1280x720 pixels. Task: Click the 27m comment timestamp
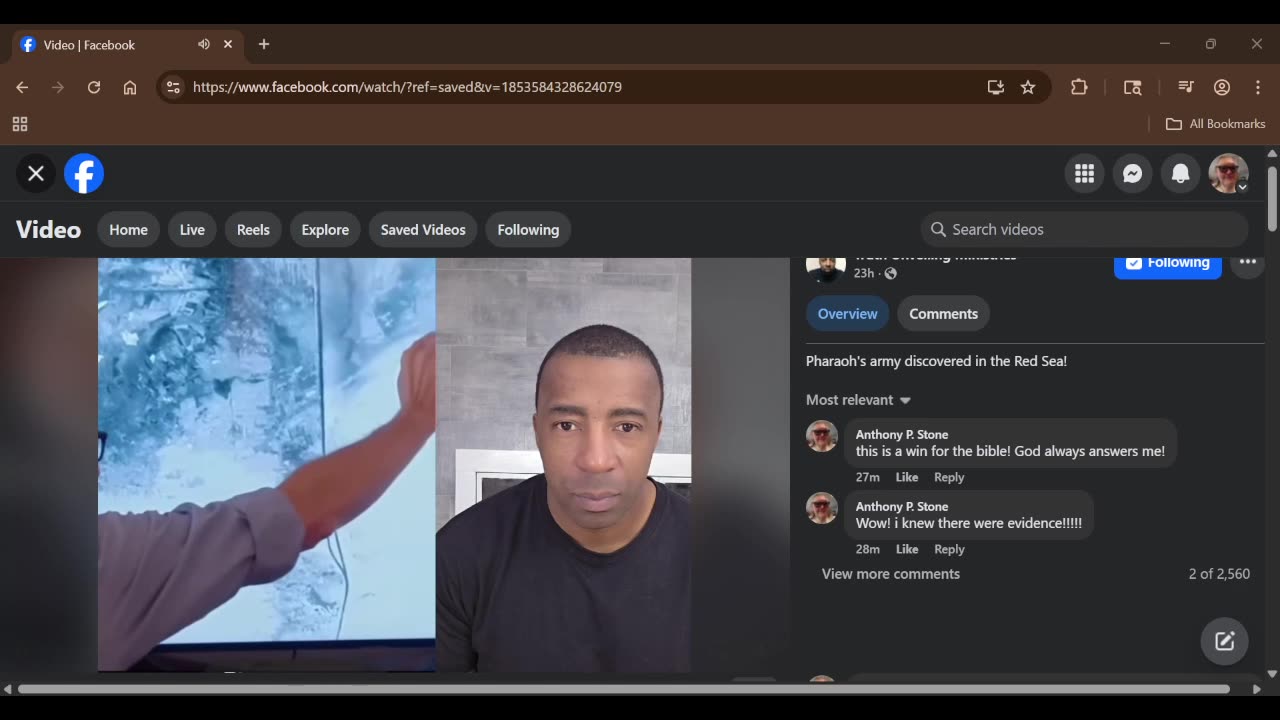click(868, 477)
